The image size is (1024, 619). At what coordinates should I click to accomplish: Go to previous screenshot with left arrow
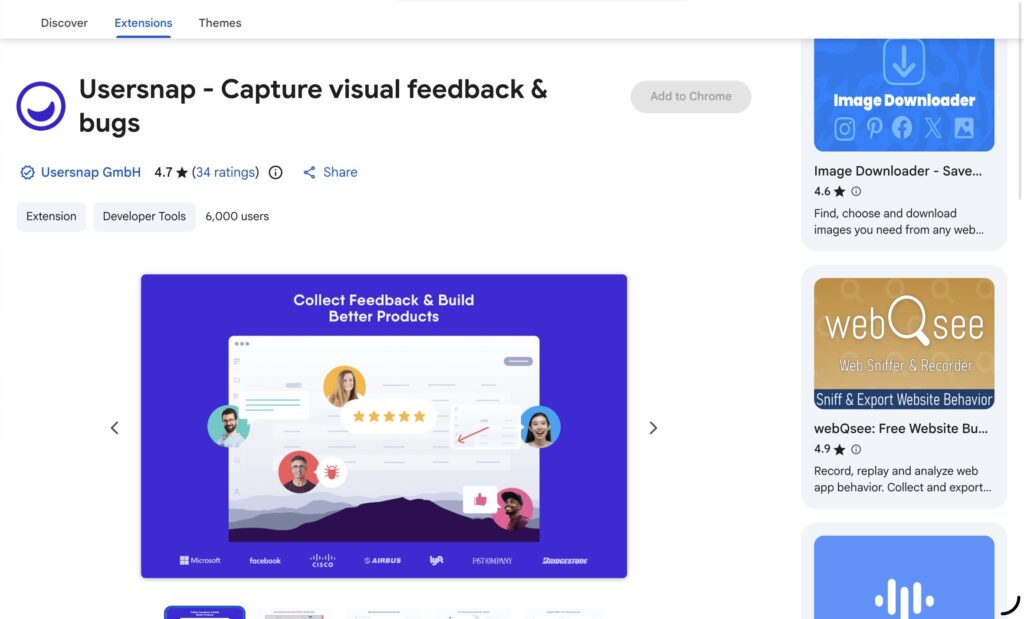pyautogui.click(x=114, y=428)
